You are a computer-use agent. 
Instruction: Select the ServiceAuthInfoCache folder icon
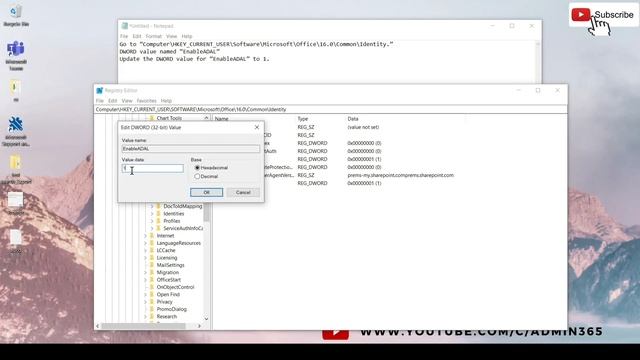pos(158,228)
